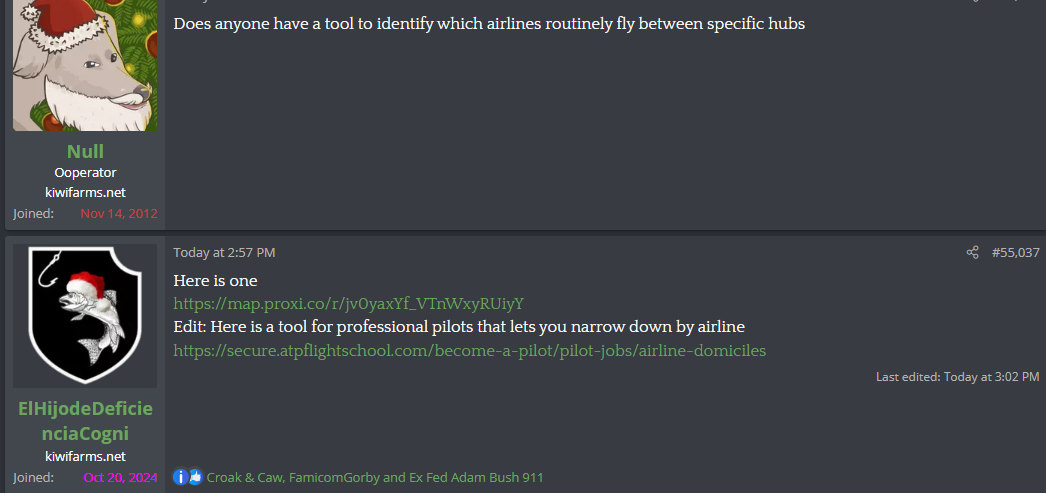Screen dimensions: 1046x493
Task: Click the share icon on post #55,037
Action: point(972,253)
